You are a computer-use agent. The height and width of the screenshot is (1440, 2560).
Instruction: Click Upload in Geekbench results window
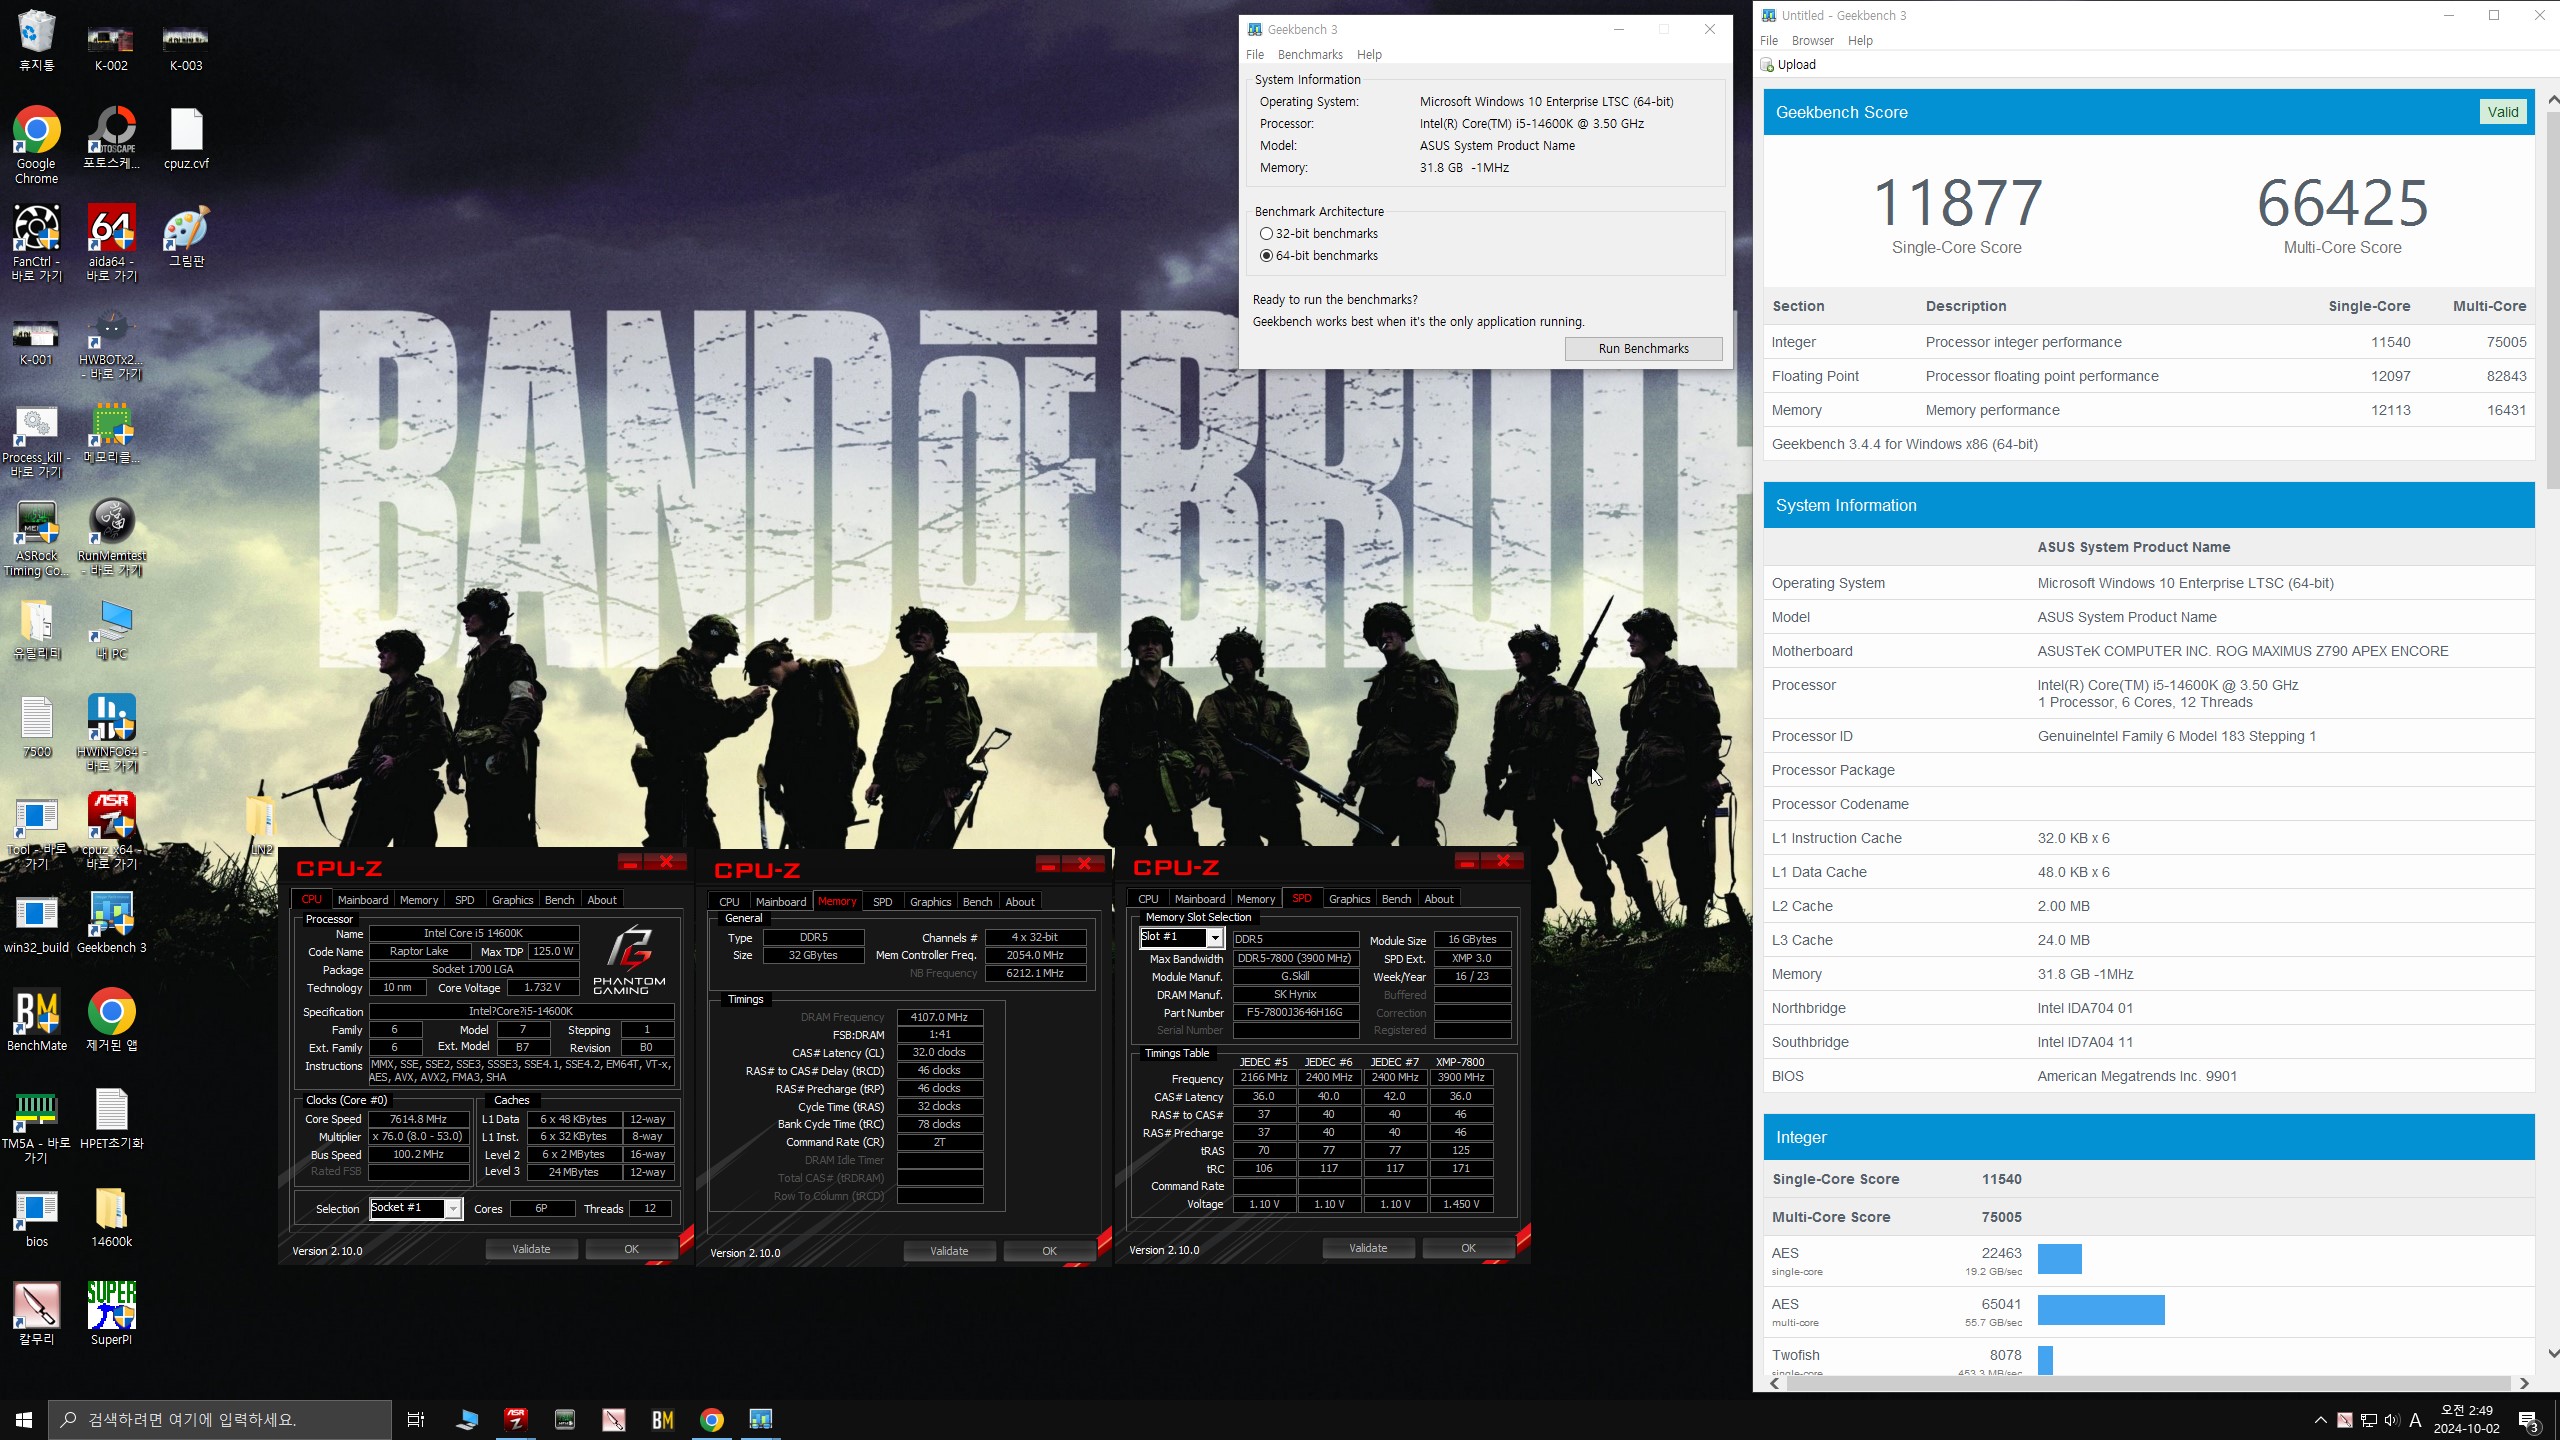tap(1788, 65)
